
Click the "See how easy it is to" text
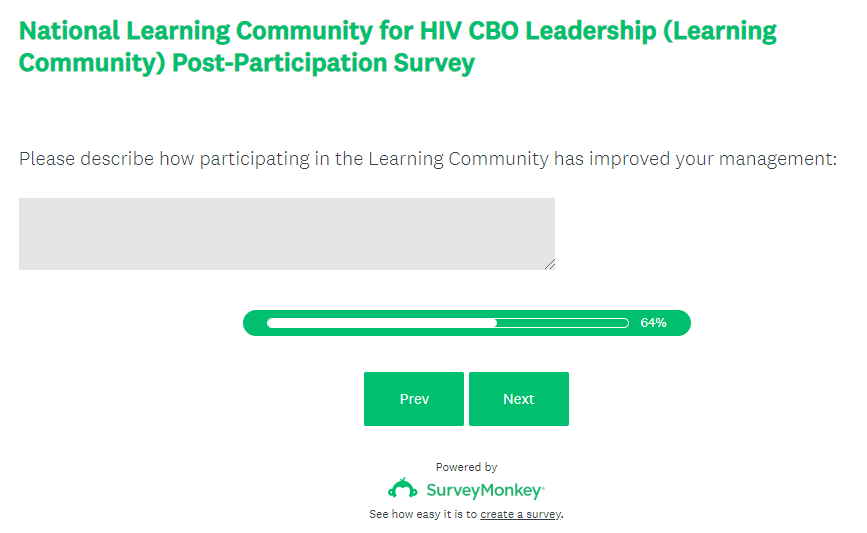[423, 514]
